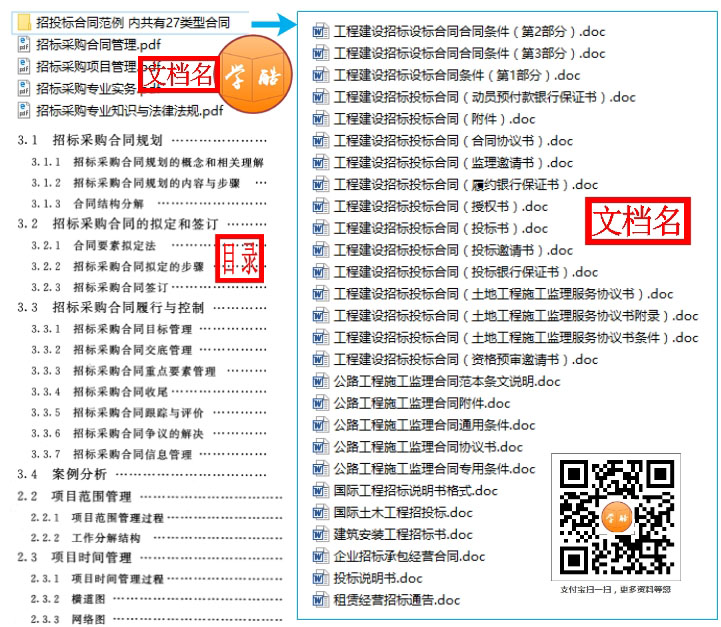Click the Word icon beside 公路工程施工监理合同附件.doc

pos(320,403)
